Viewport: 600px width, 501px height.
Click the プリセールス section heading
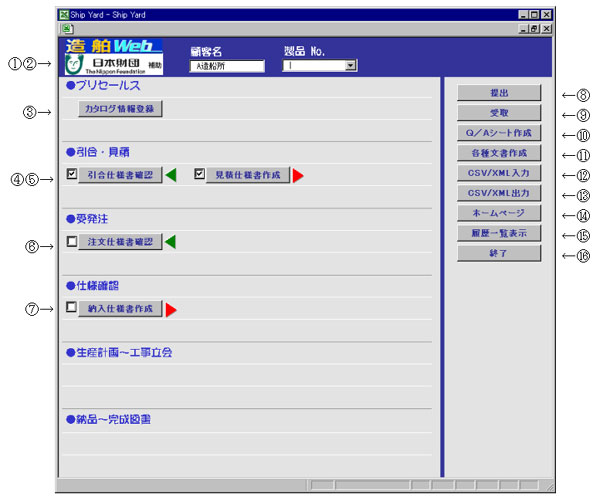103,85
